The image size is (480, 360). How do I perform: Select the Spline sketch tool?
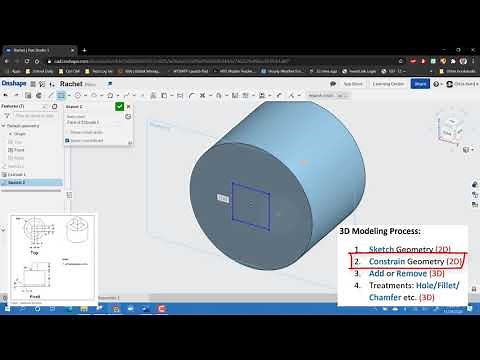126,96
